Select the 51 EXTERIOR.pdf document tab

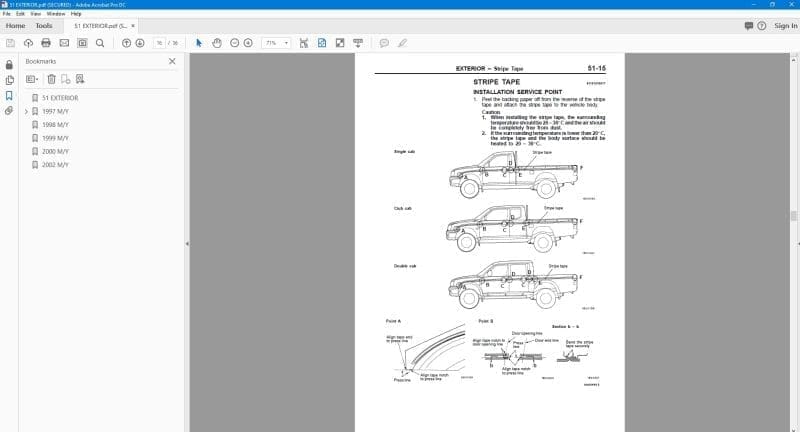(x=100, y=26)
